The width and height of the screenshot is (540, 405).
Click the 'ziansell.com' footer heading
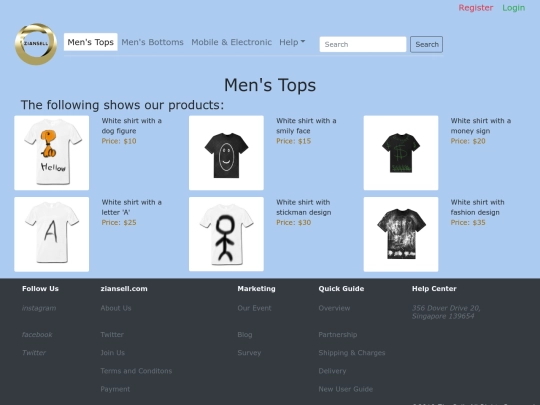[124, 289]
